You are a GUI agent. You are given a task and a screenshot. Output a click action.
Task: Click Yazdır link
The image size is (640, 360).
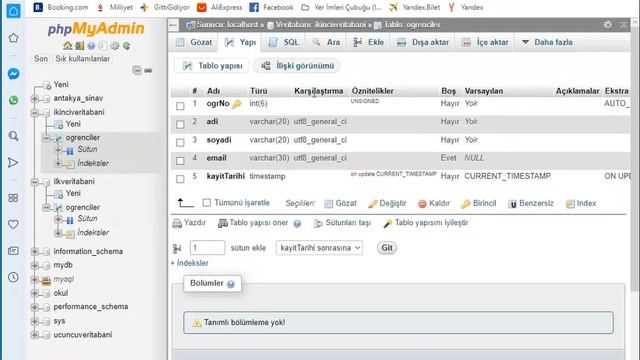[189, 223]
